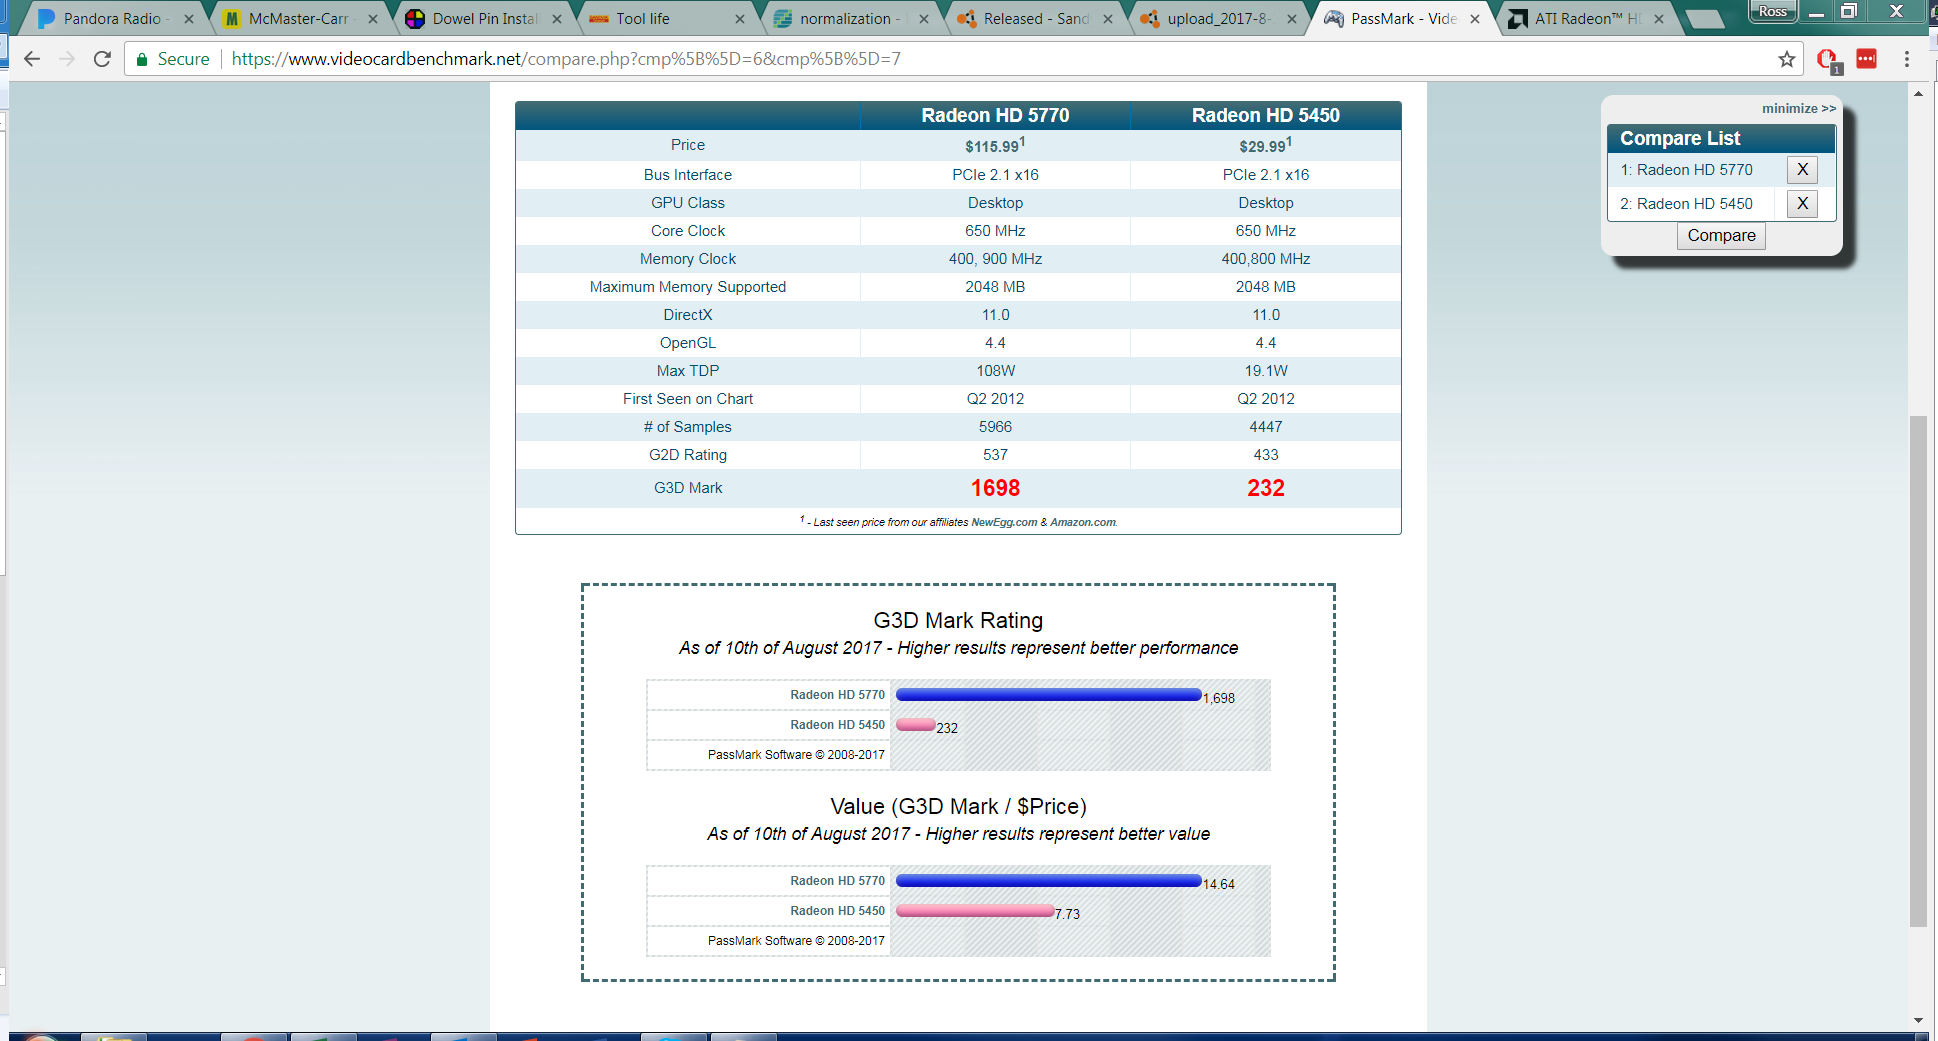Screen dimensions: 1938x1041
Task: Click the pink HD 5450 value bar
Action: click(x=975, y=911)
